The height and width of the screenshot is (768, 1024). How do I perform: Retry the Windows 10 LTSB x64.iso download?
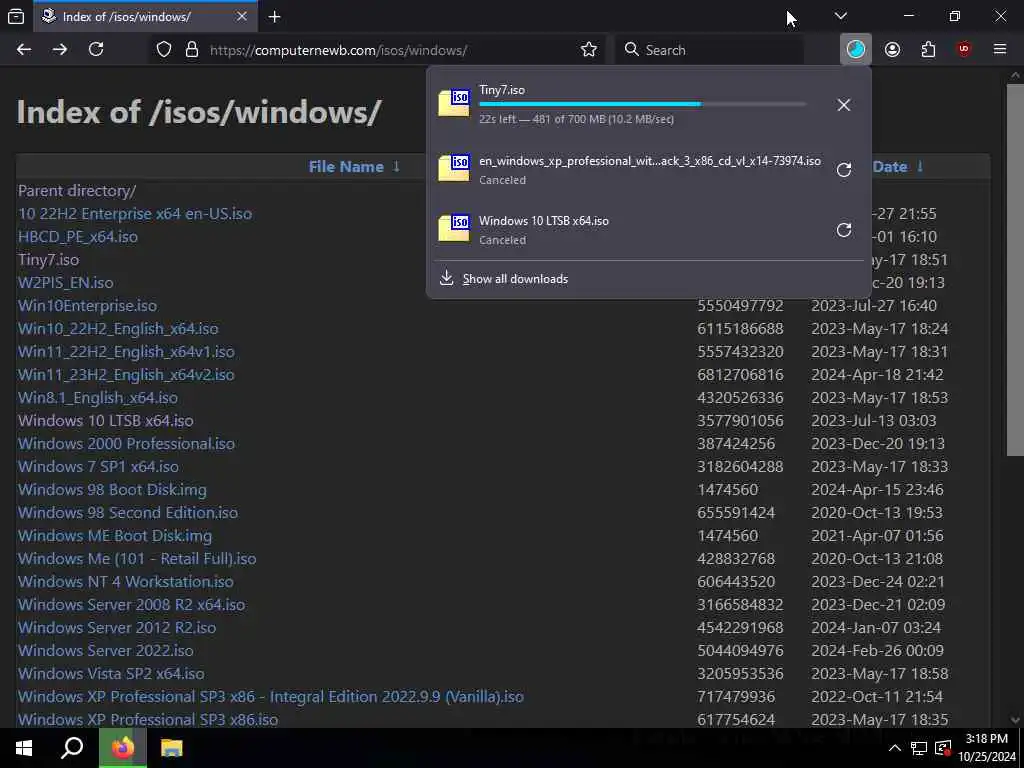click(x=844, y=230)
